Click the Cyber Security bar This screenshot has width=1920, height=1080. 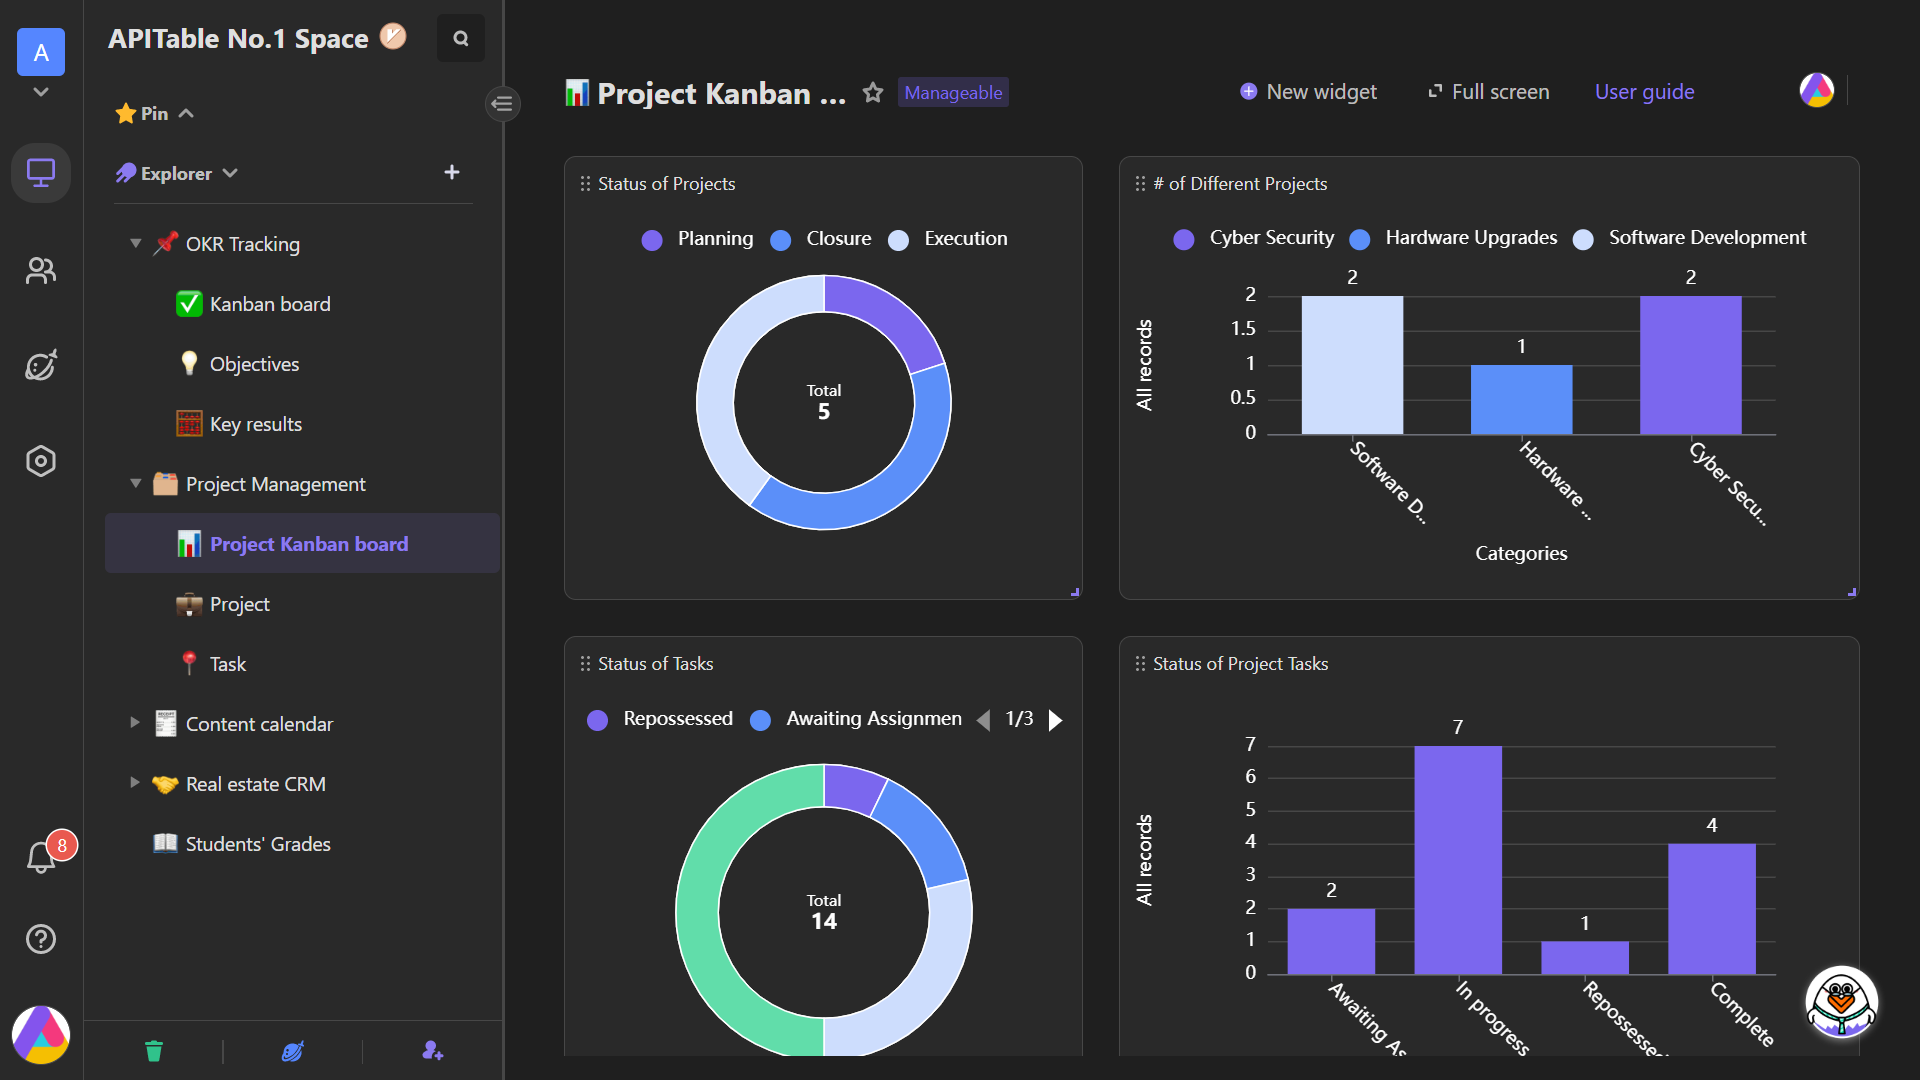(x=1690, y=365)
